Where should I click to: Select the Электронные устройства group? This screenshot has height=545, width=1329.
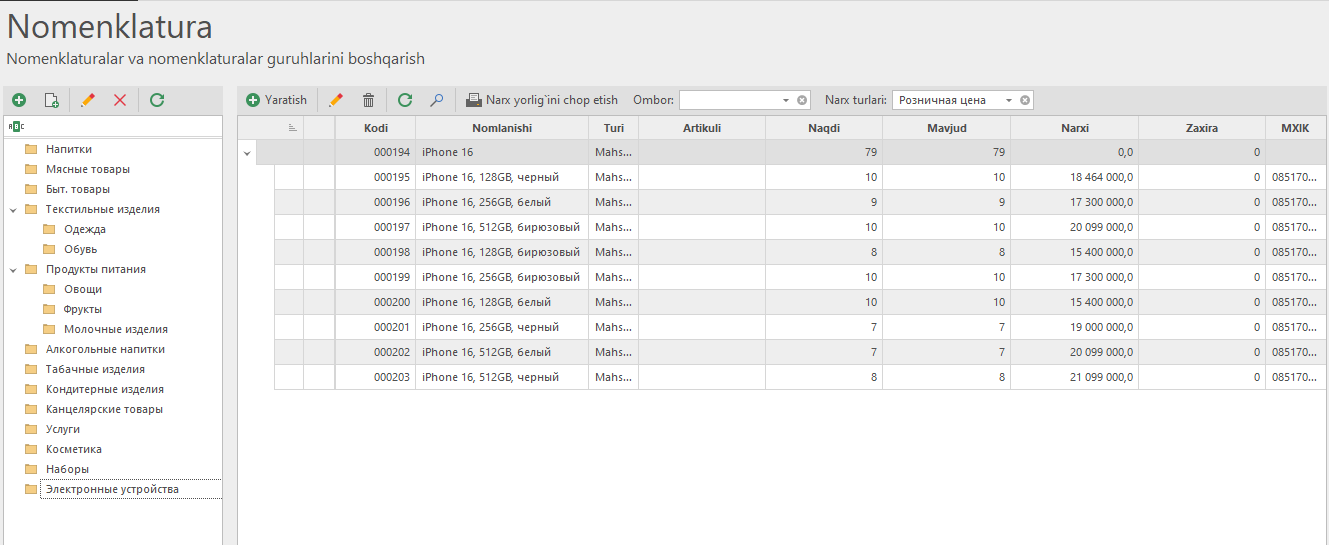coord(112,489)
